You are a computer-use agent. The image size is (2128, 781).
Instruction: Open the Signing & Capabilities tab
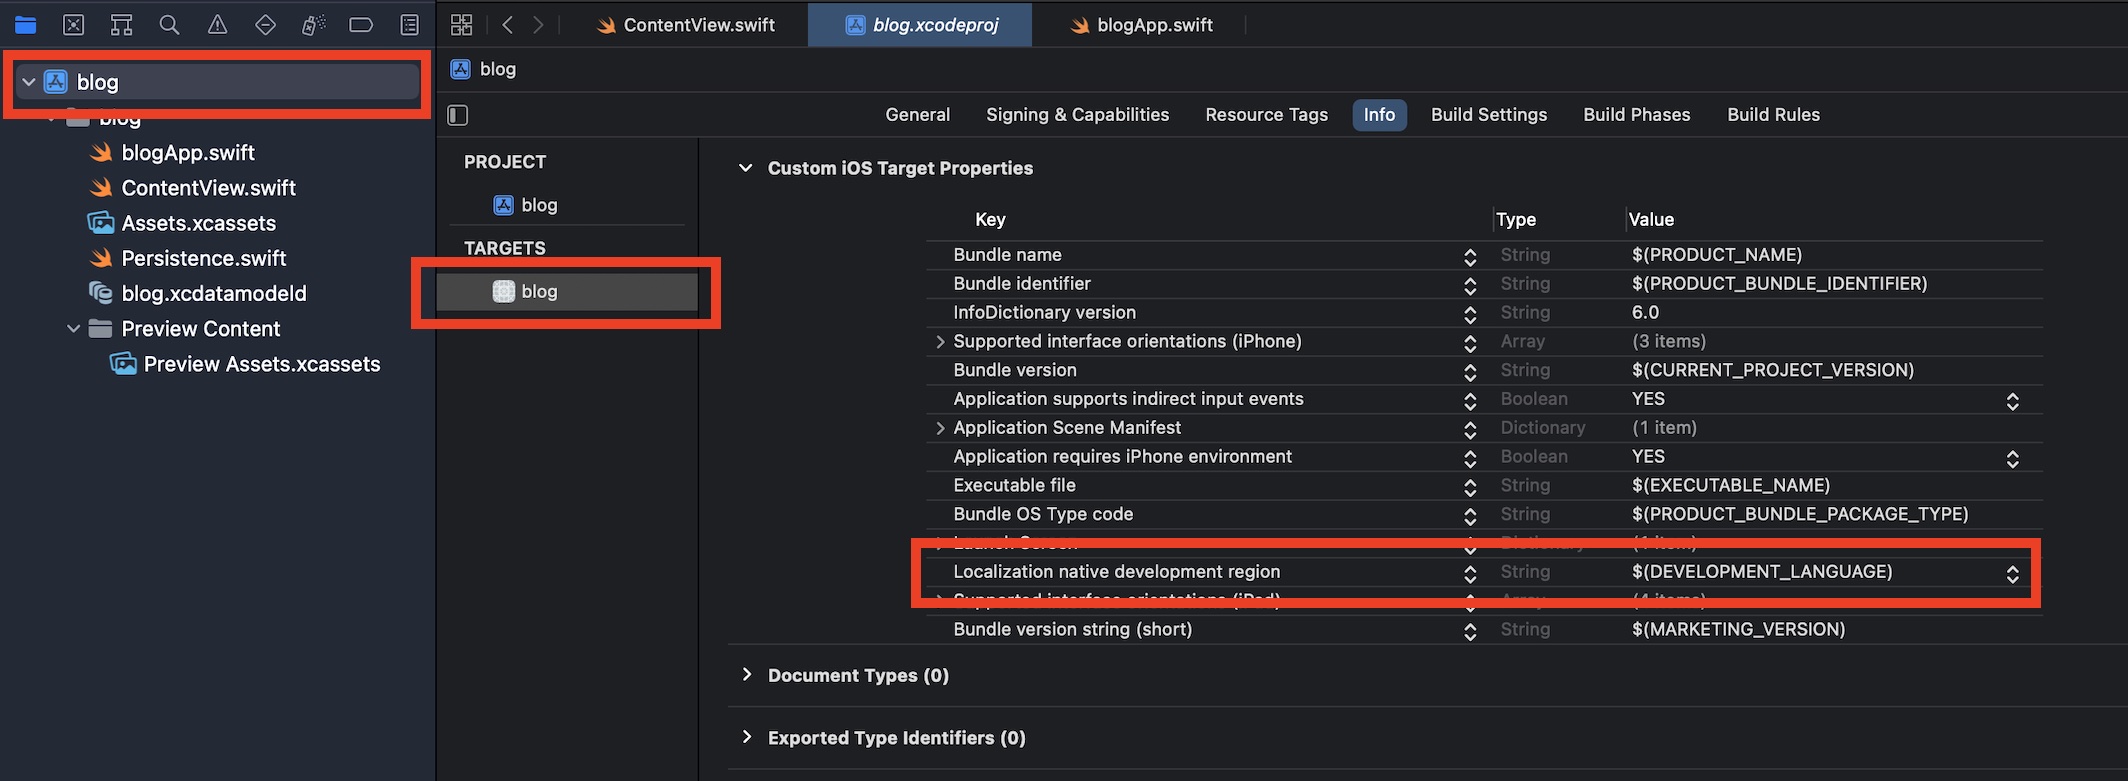(1077, 115)
